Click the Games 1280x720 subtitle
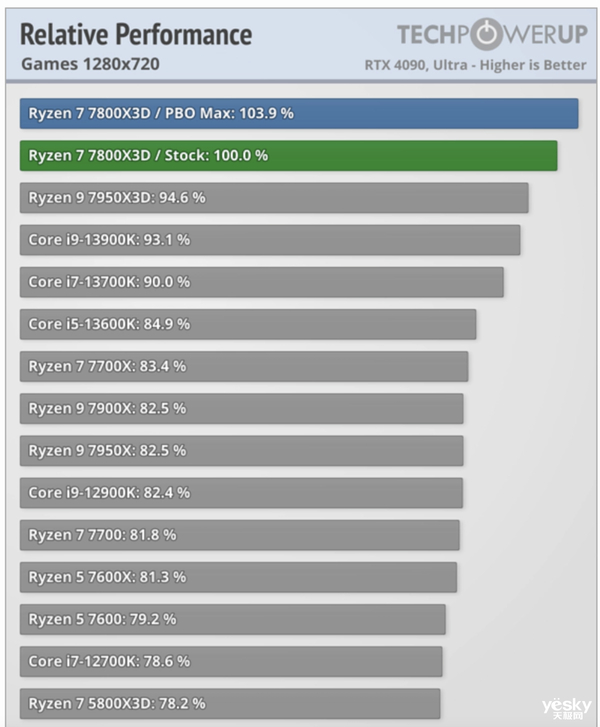 [x=90, y=65]
